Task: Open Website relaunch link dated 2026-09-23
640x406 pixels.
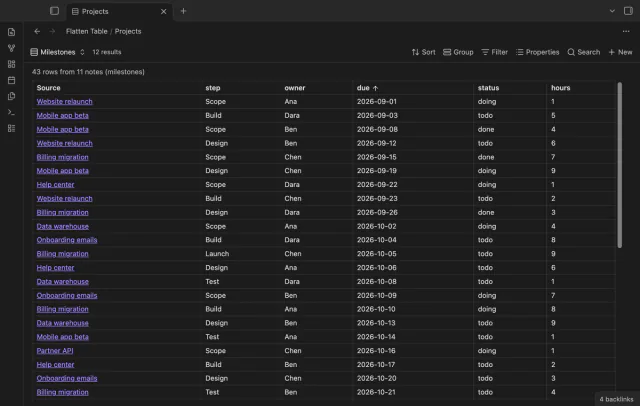Action: click(64, 198)
